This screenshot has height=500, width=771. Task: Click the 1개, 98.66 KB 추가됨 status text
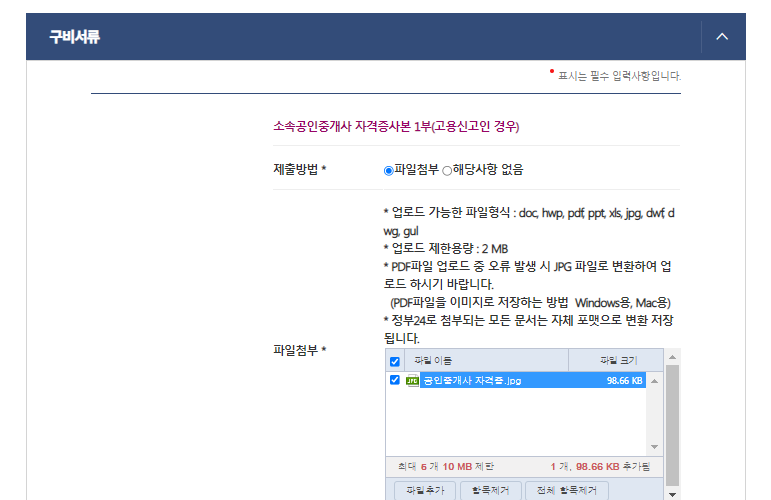click(600, 467)
